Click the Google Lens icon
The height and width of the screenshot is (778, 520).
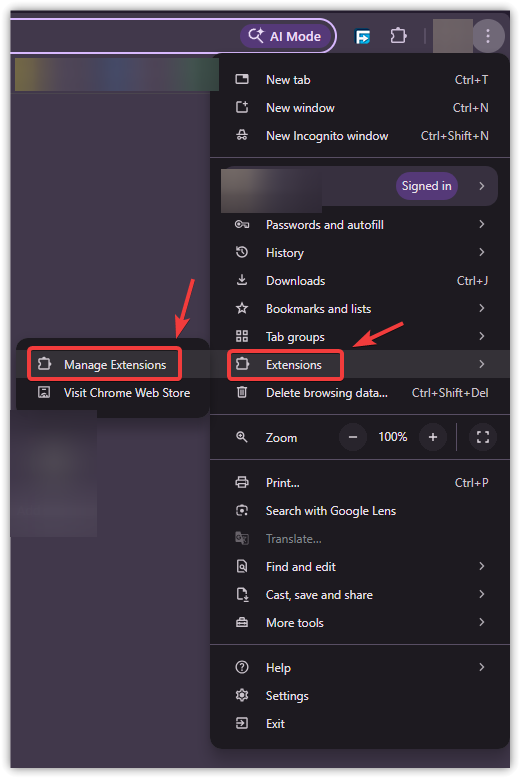click(242, 510)
